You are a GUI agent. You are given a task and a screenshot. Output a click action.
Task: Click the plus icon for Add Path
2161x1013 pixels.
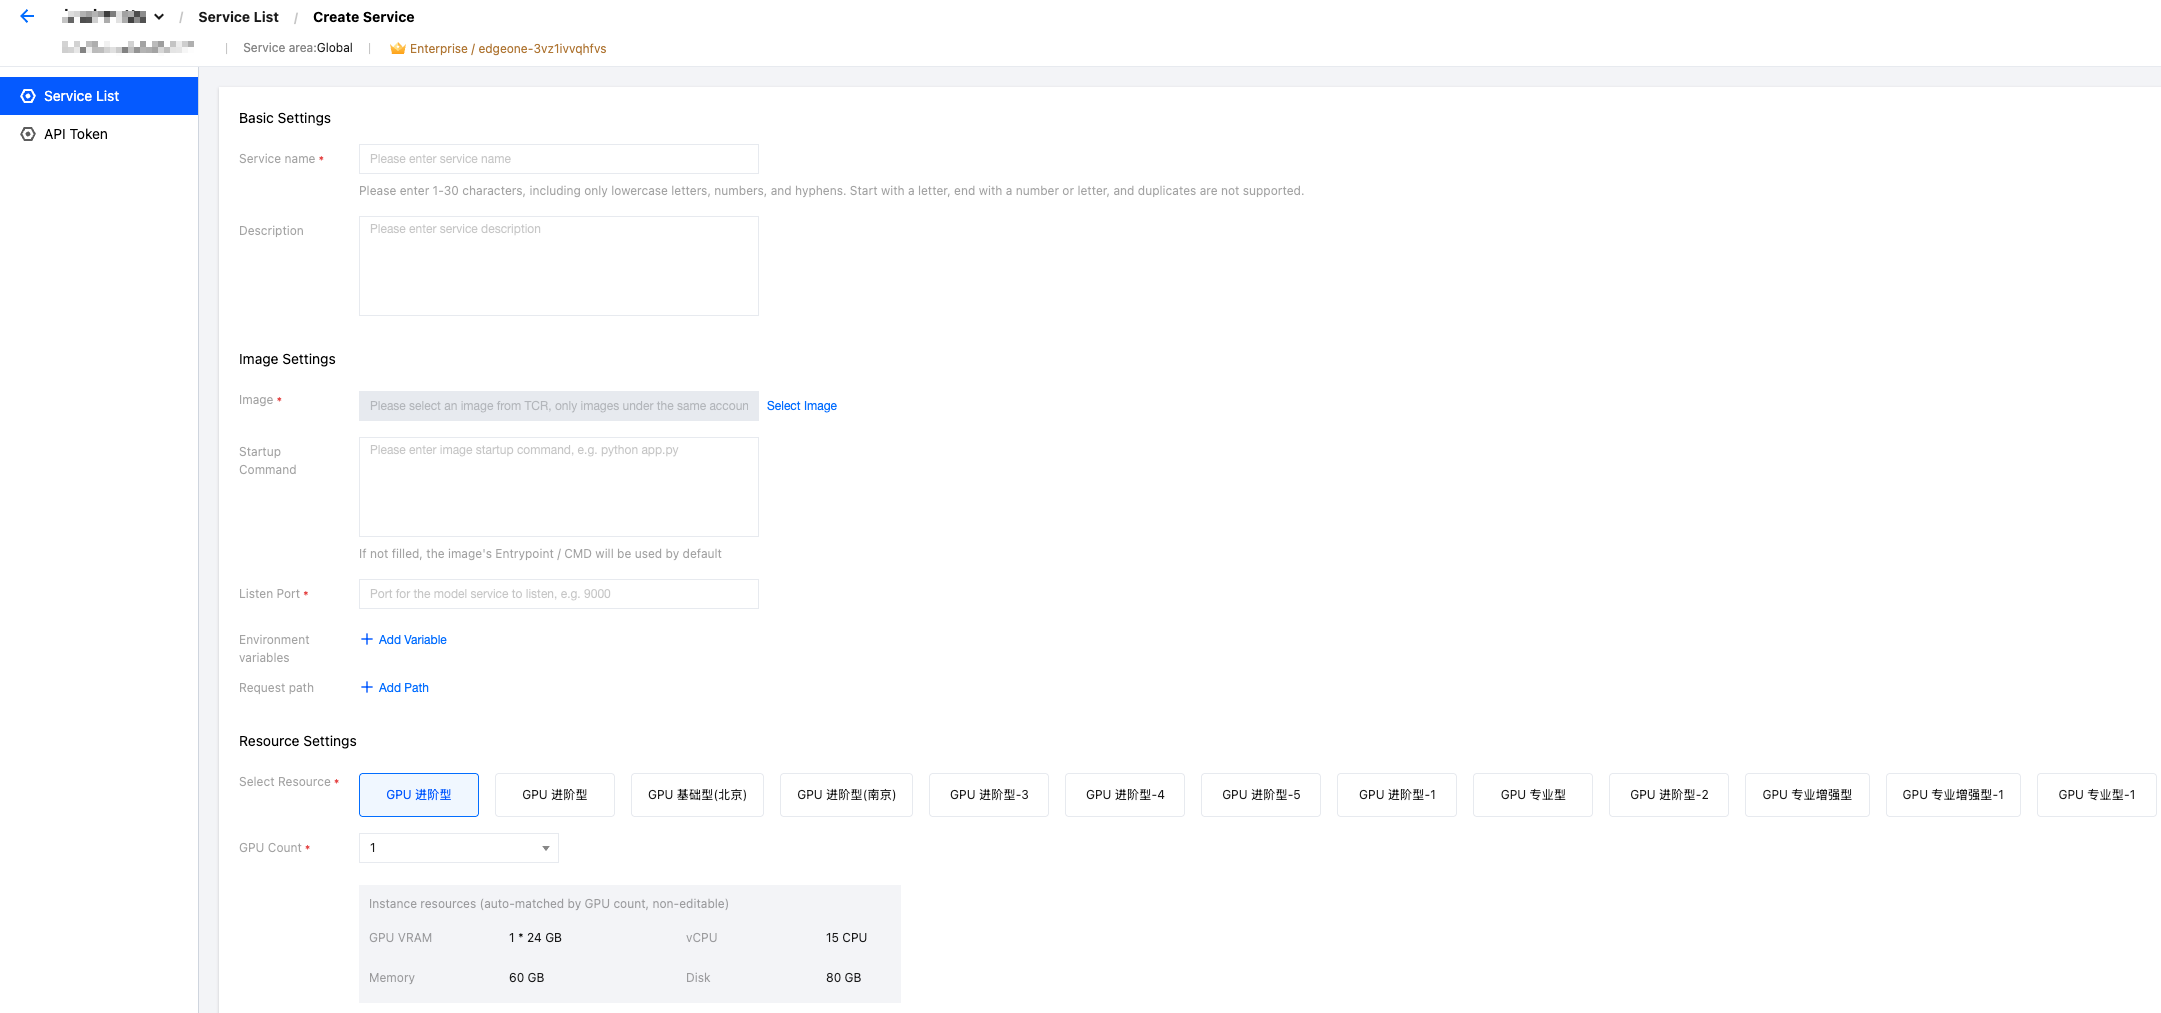pyautogui.click(x=367, y=687)
